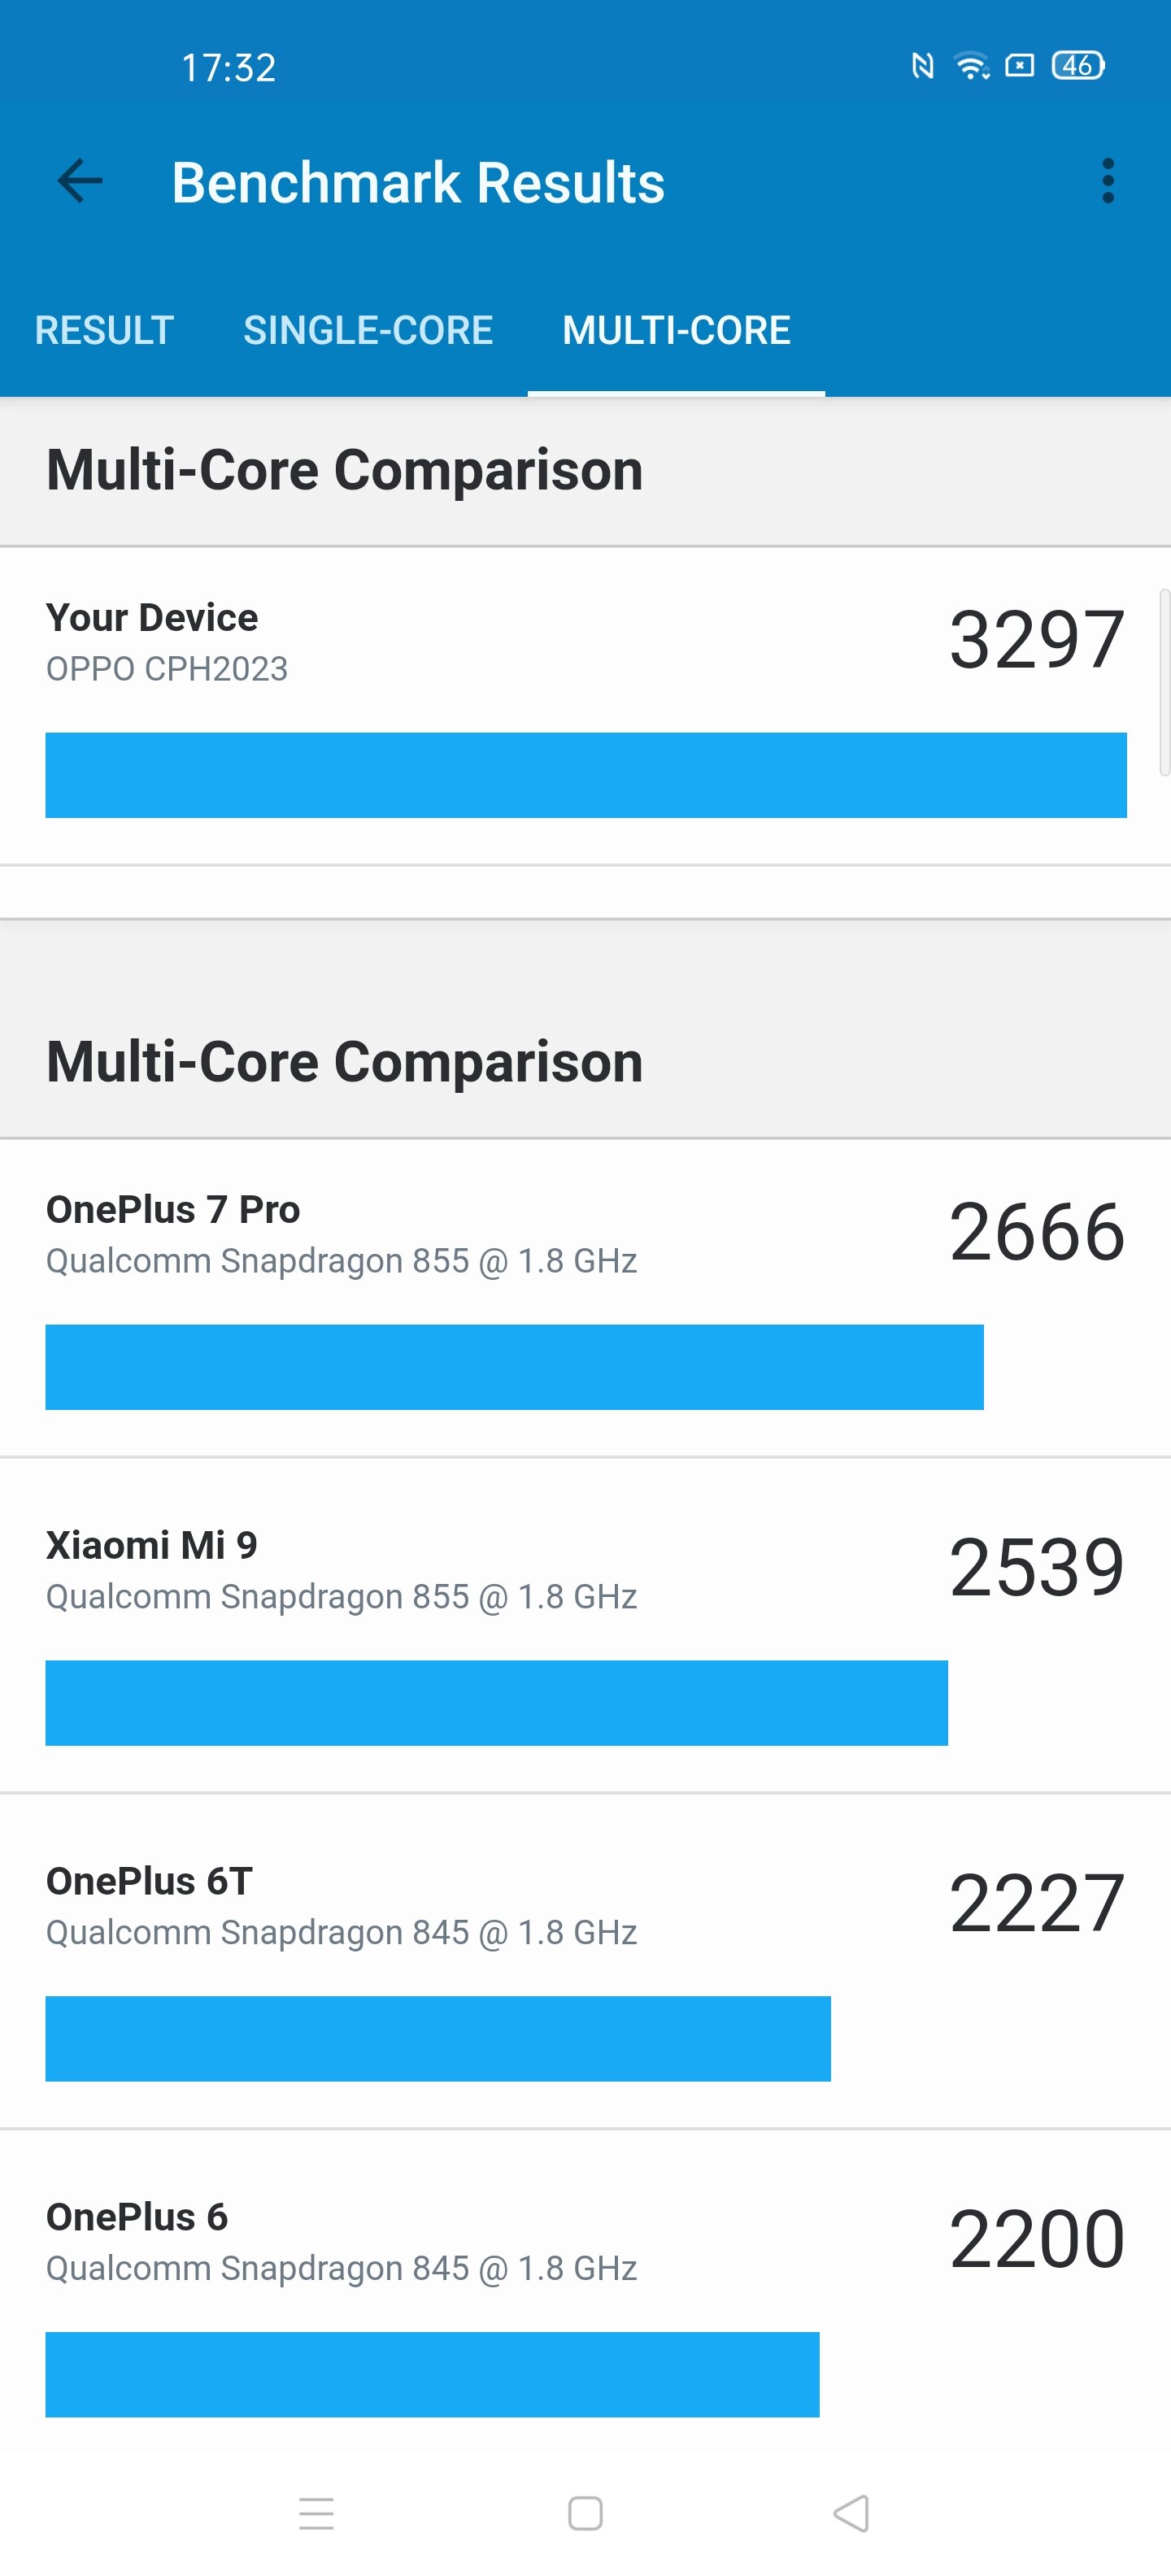
Task: Tap the Android back triangle button
Action: tap(852, 2513)
